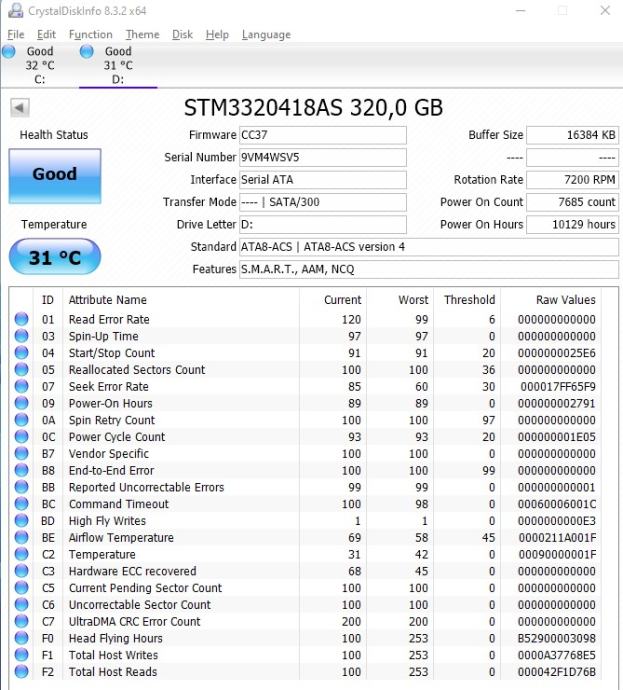
Task: Click status orb of Power Cycle Count row
Action: point(21,436)
